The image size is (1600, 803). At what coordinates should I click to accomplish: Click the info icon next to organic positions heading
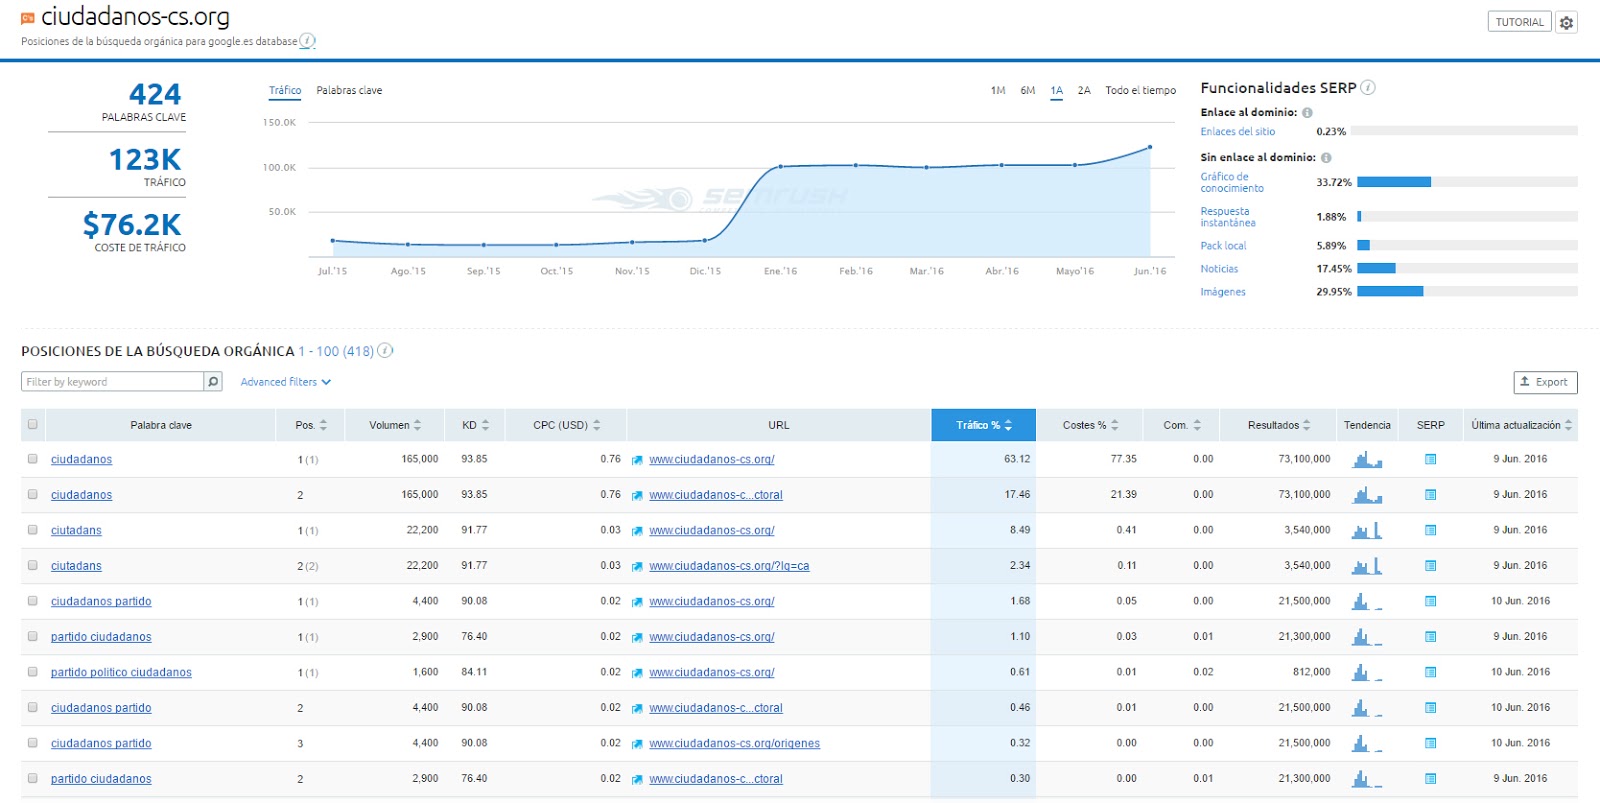click(x=385, y=350)
